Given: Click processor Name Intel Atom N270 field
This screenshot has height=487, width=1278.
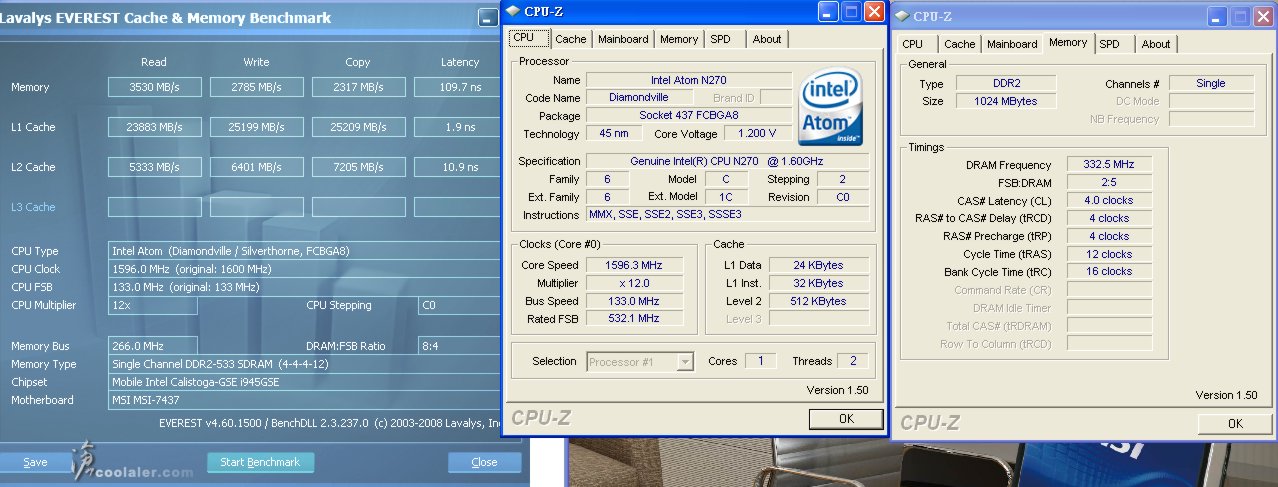Looking at the screenshot, I should pos(689,80).
